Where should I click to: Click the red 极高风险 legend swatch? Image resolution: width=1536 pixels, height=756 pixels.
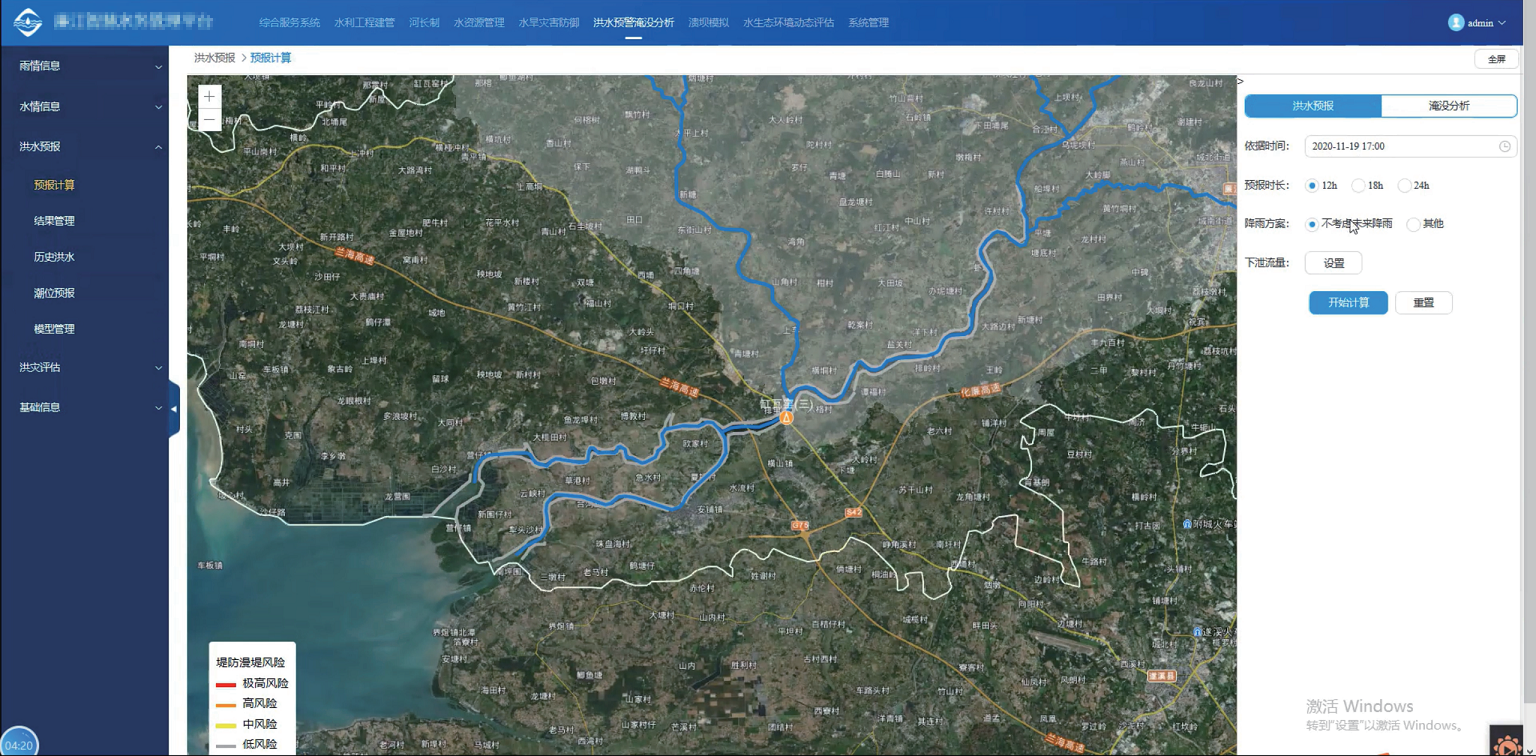pos(226,684)
